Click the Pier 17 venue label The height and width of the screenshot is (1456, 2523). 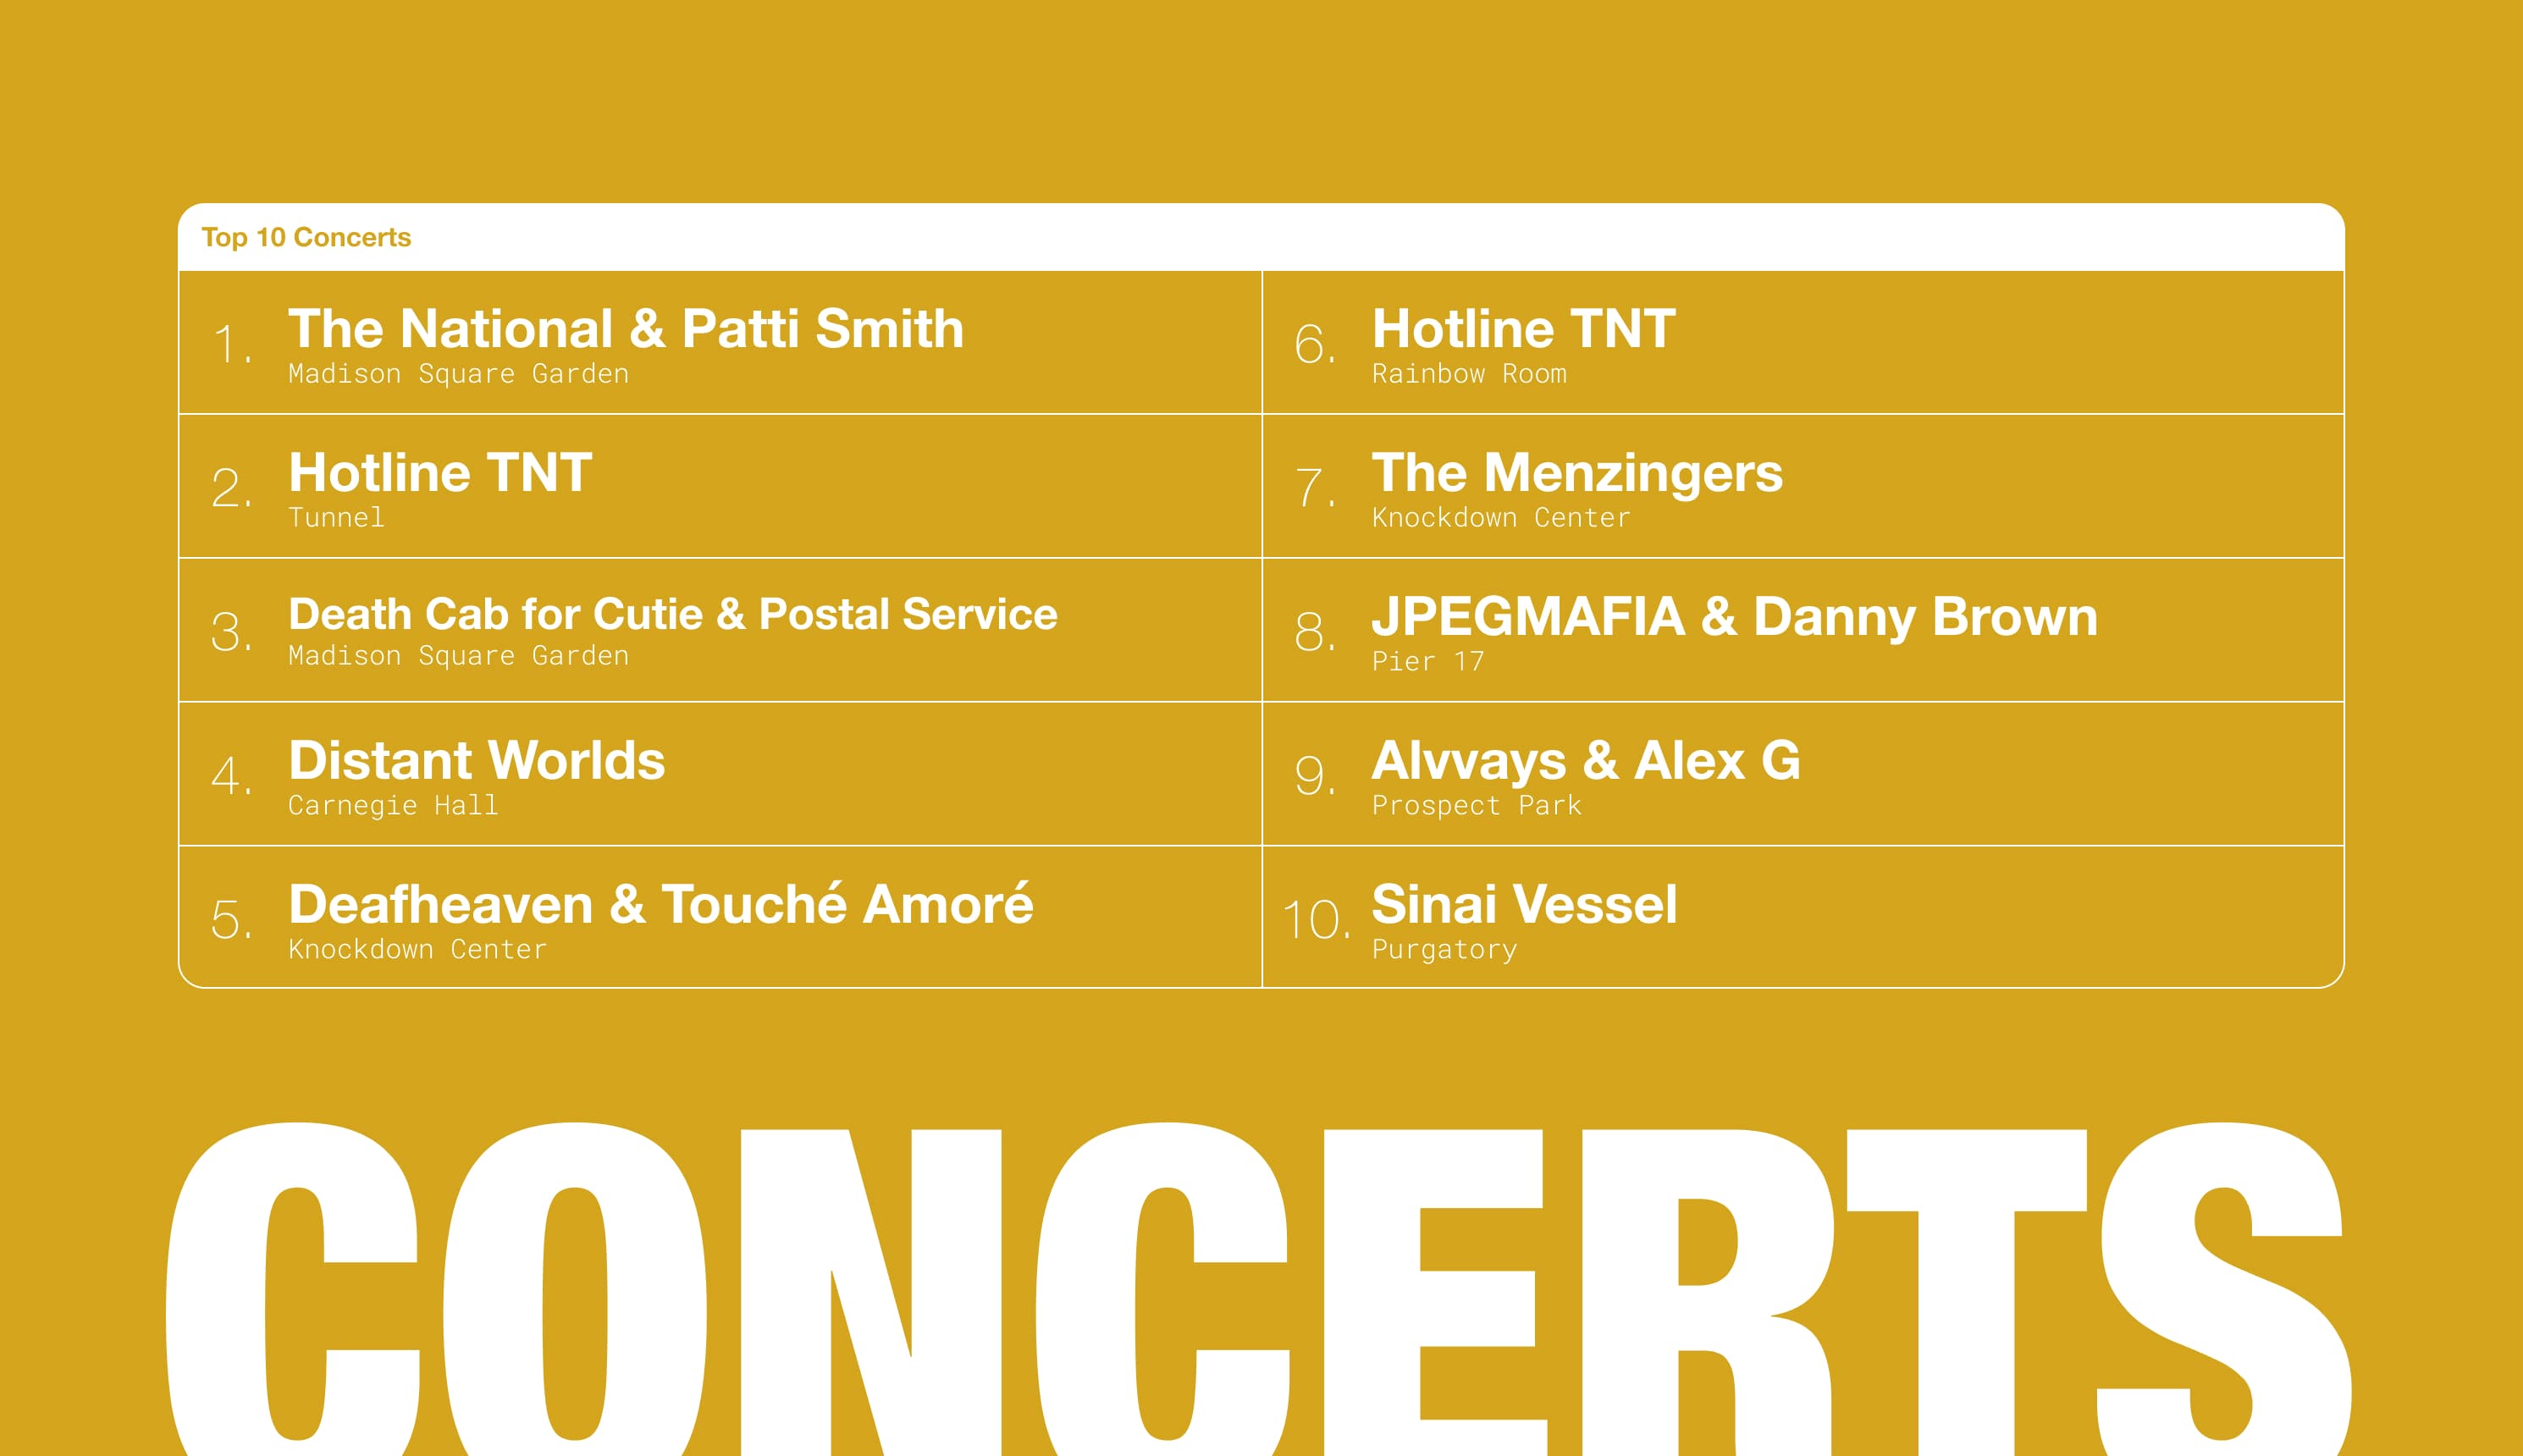pos(1428,662)
